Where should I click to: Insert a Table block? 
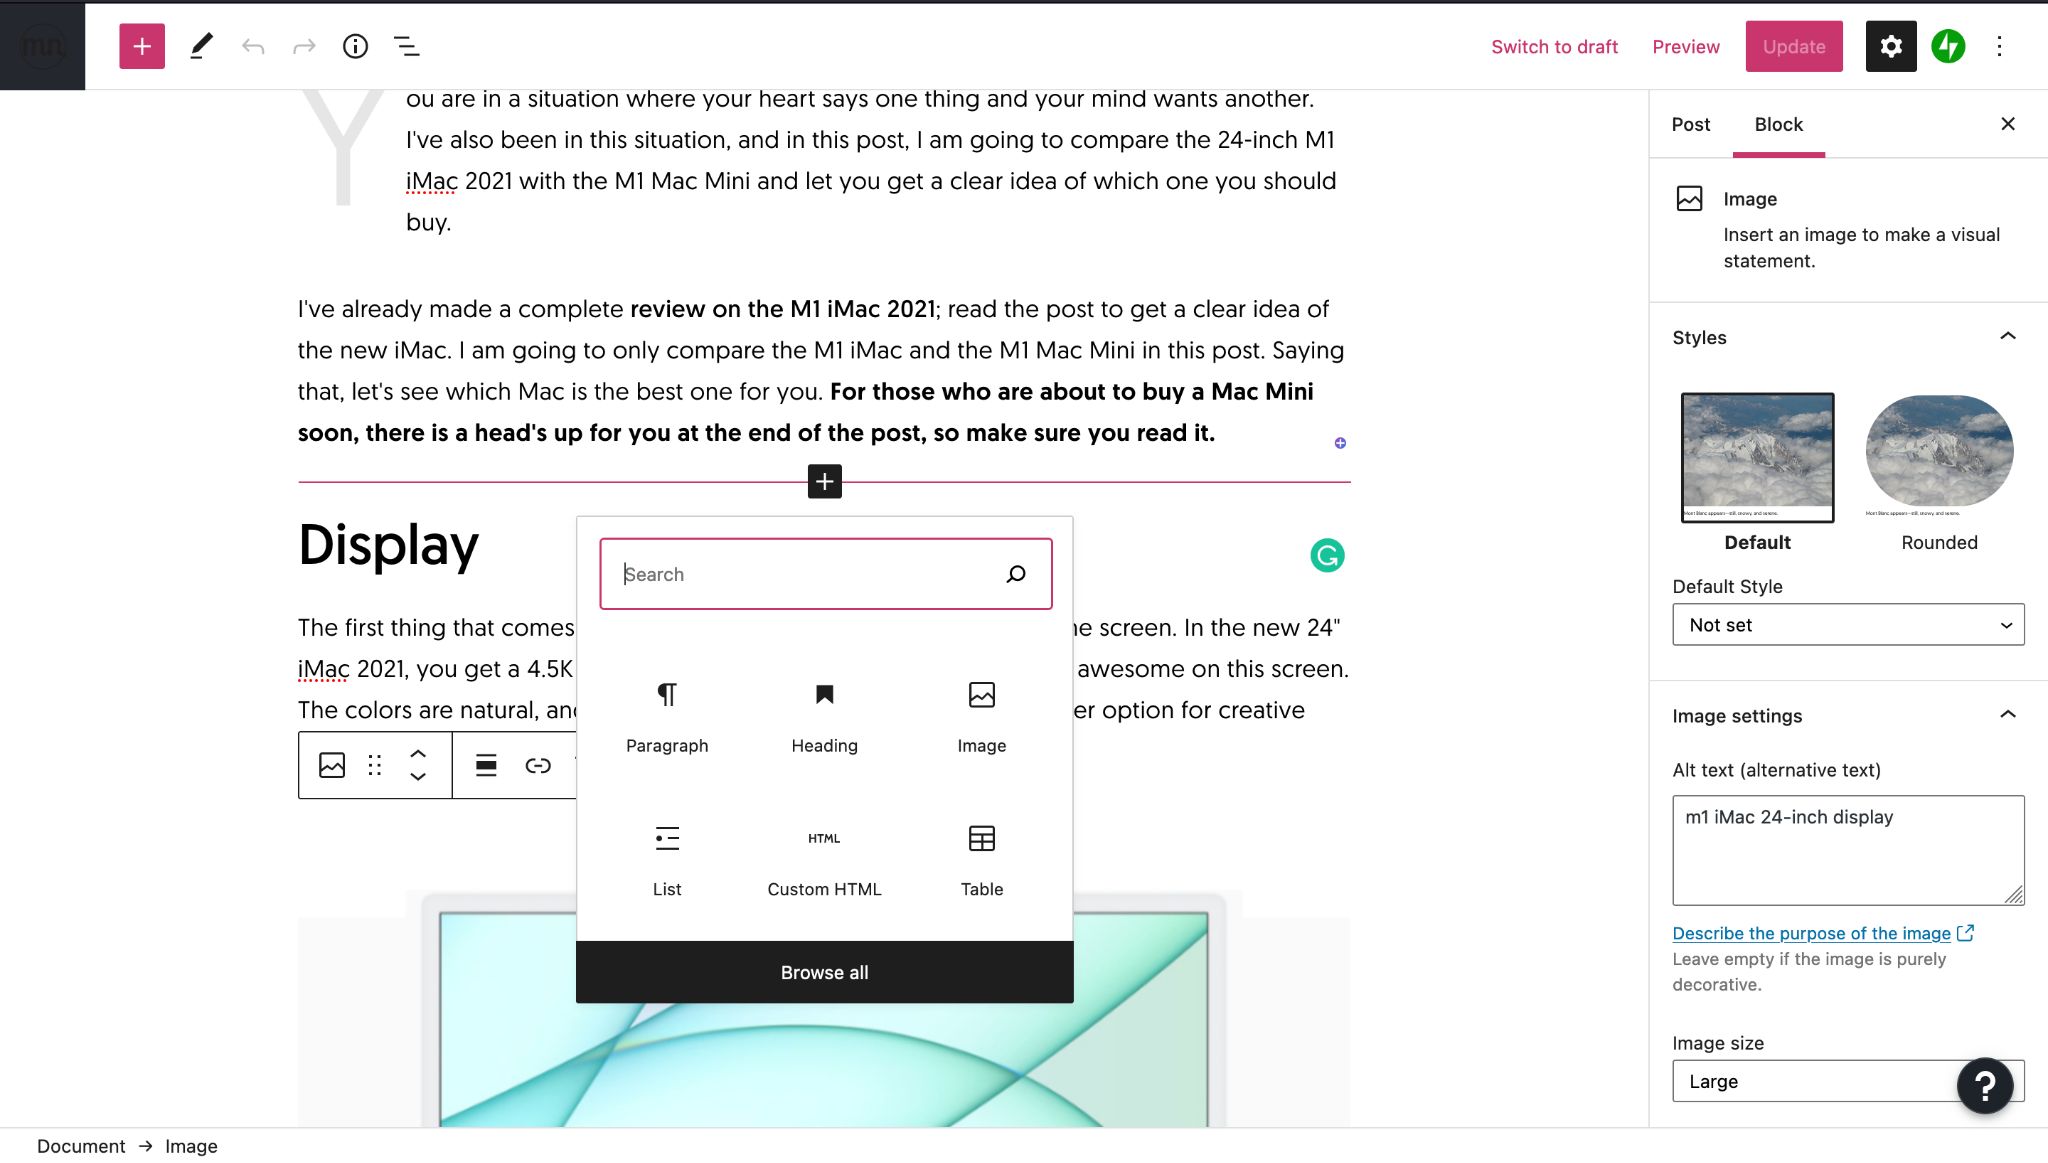point(981,858)
